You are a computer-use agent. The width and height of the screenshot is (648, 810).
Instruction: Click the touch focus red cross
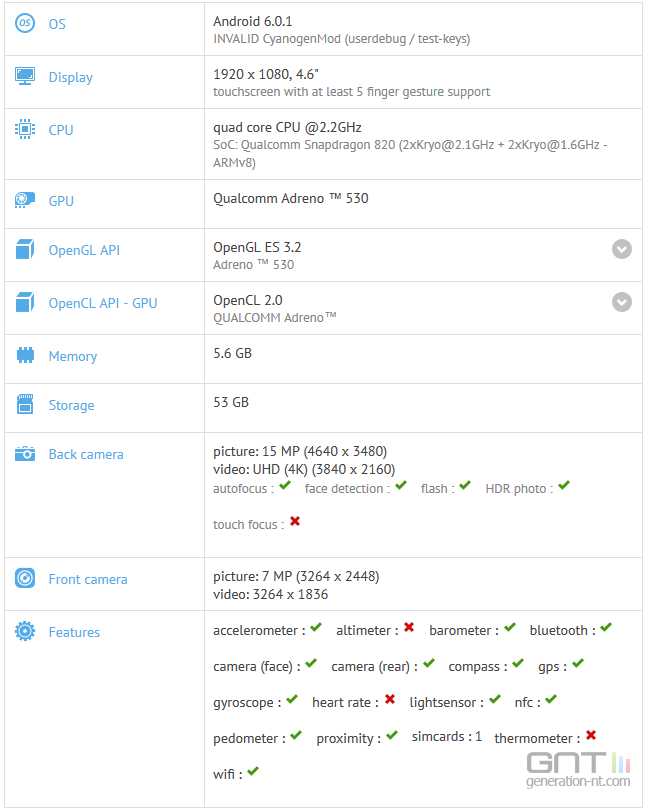click(x=295, y=521)
